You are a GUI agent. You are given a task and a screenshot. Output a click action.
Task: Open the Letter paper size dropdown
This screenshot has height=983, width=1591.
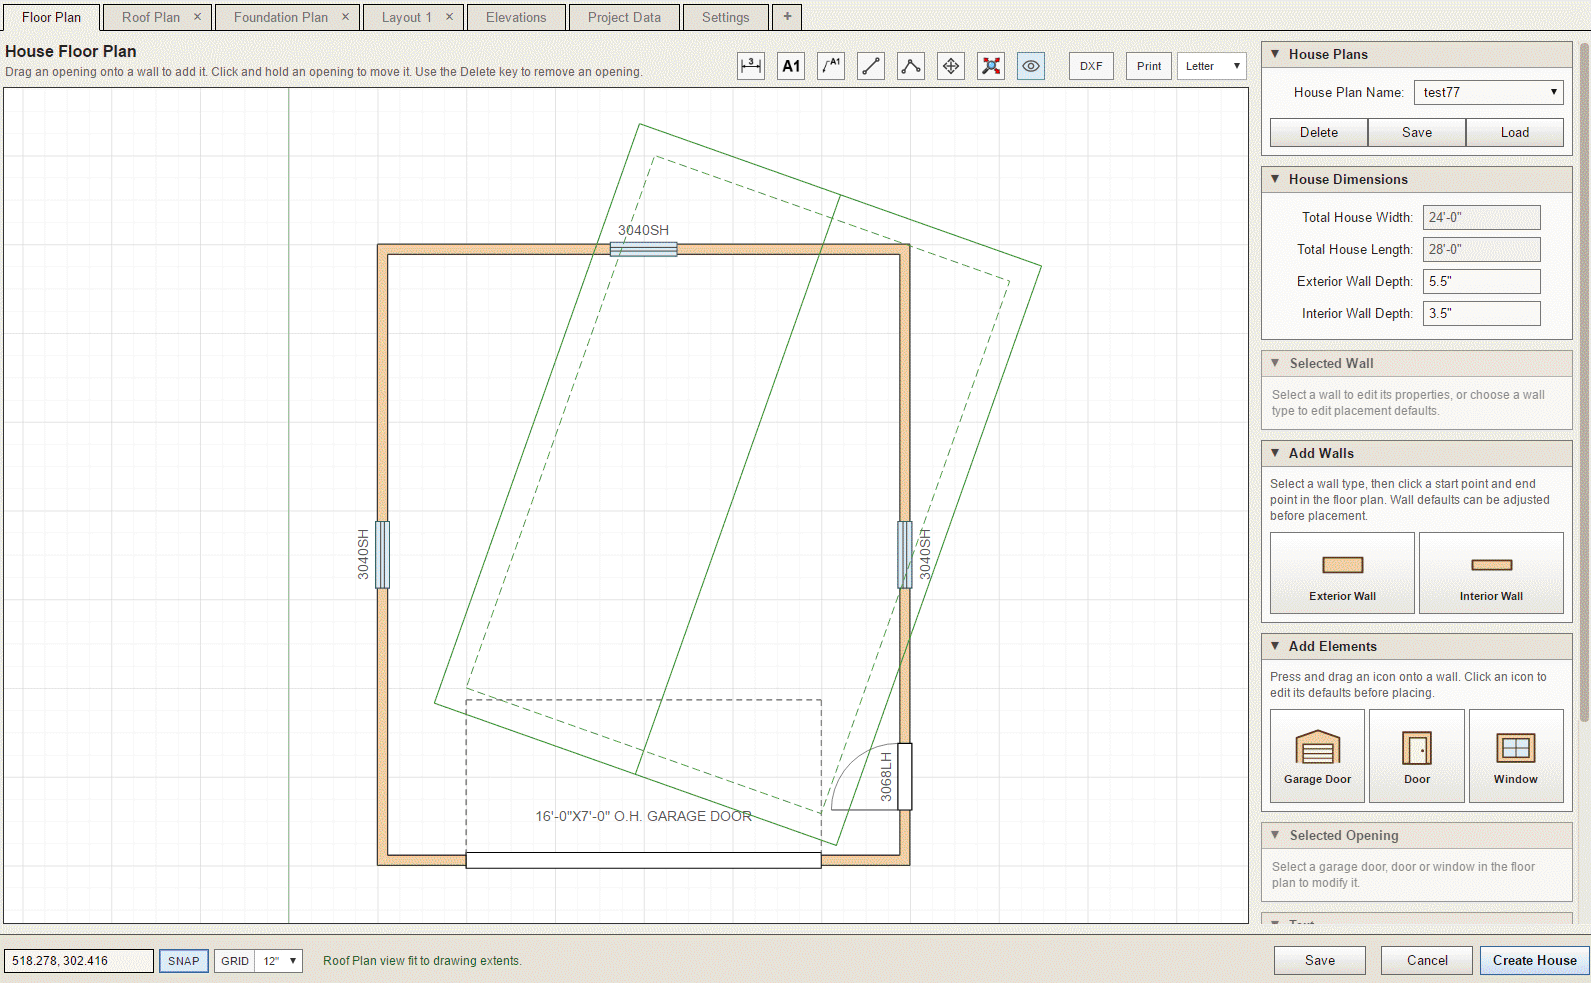(x=1212, y=66)
